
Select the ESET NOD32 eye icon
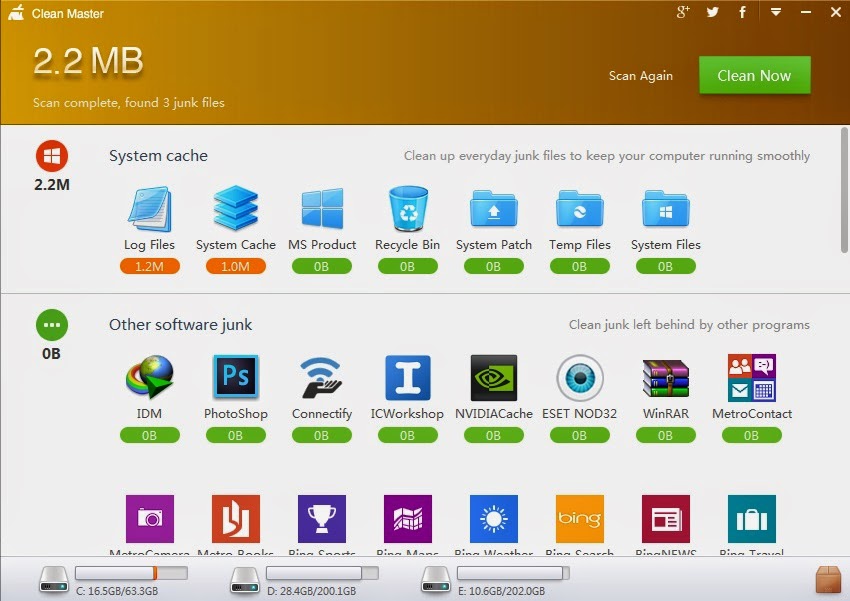point(579,377)
